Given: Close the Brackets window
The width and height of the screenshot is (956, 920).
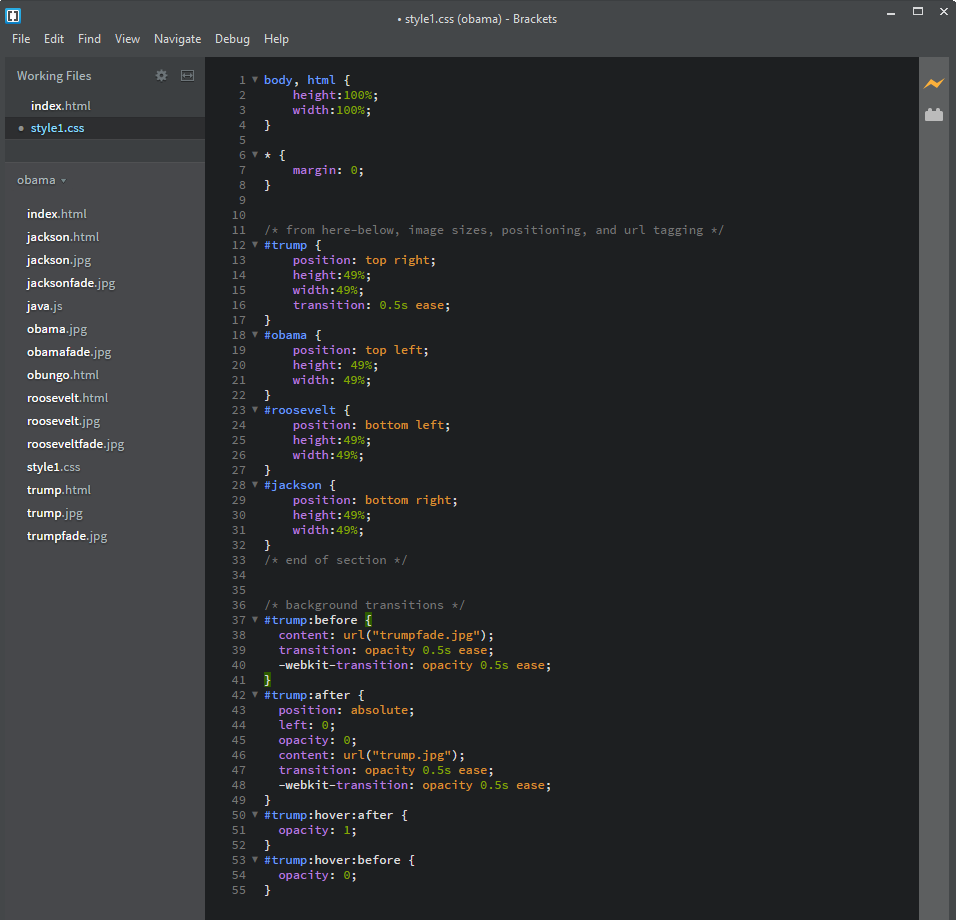Looking at the screenshot, I should tap(944, 11).
